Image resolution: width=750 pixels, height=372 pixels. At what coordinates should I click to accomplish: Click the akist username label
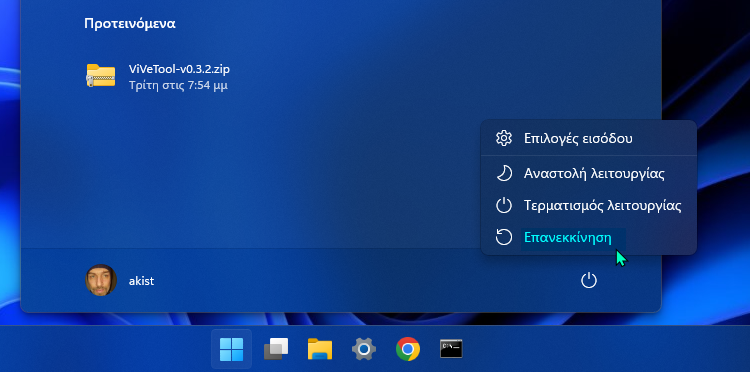142,281
